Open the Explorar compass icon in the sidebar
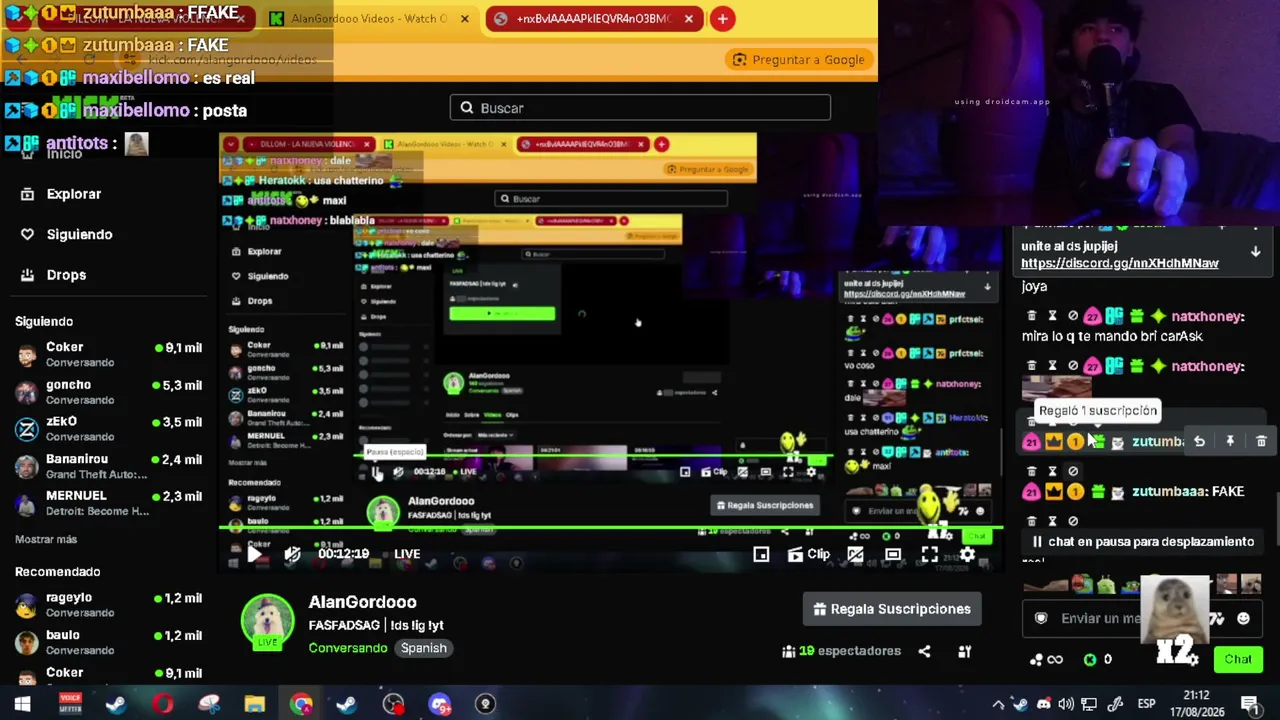This screenshot has width=1280, height=720. click(27, 194)
